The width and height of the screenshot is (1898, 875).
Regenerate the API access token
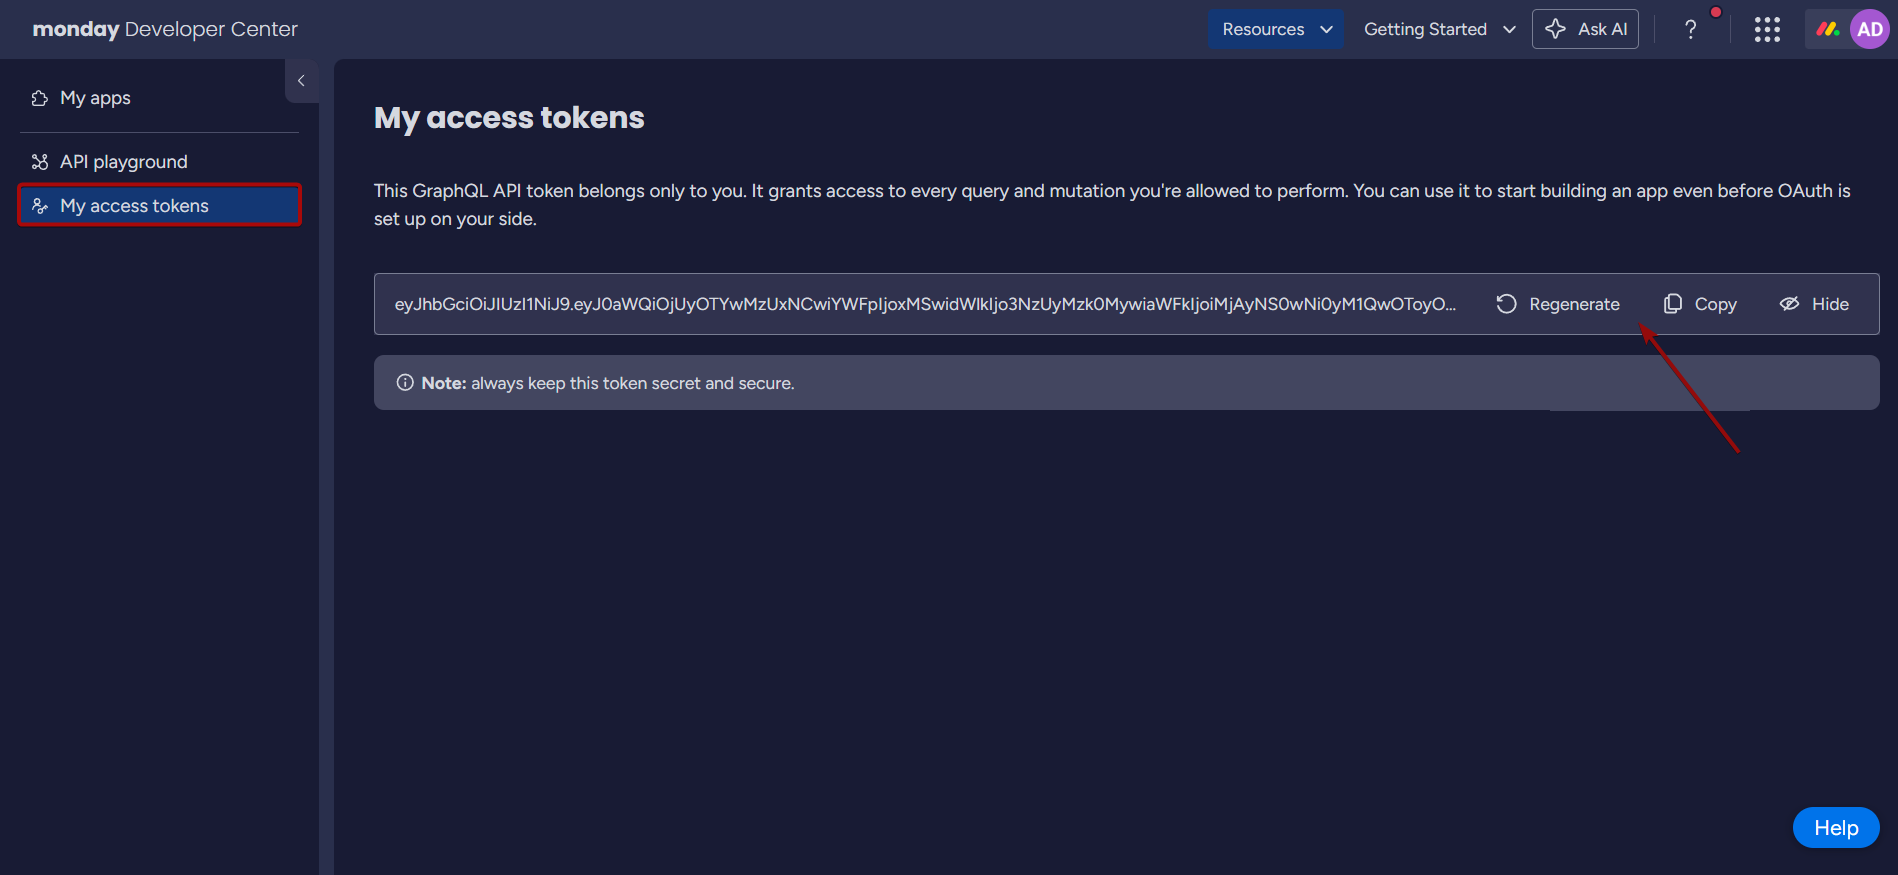[x=1557, y=304]
